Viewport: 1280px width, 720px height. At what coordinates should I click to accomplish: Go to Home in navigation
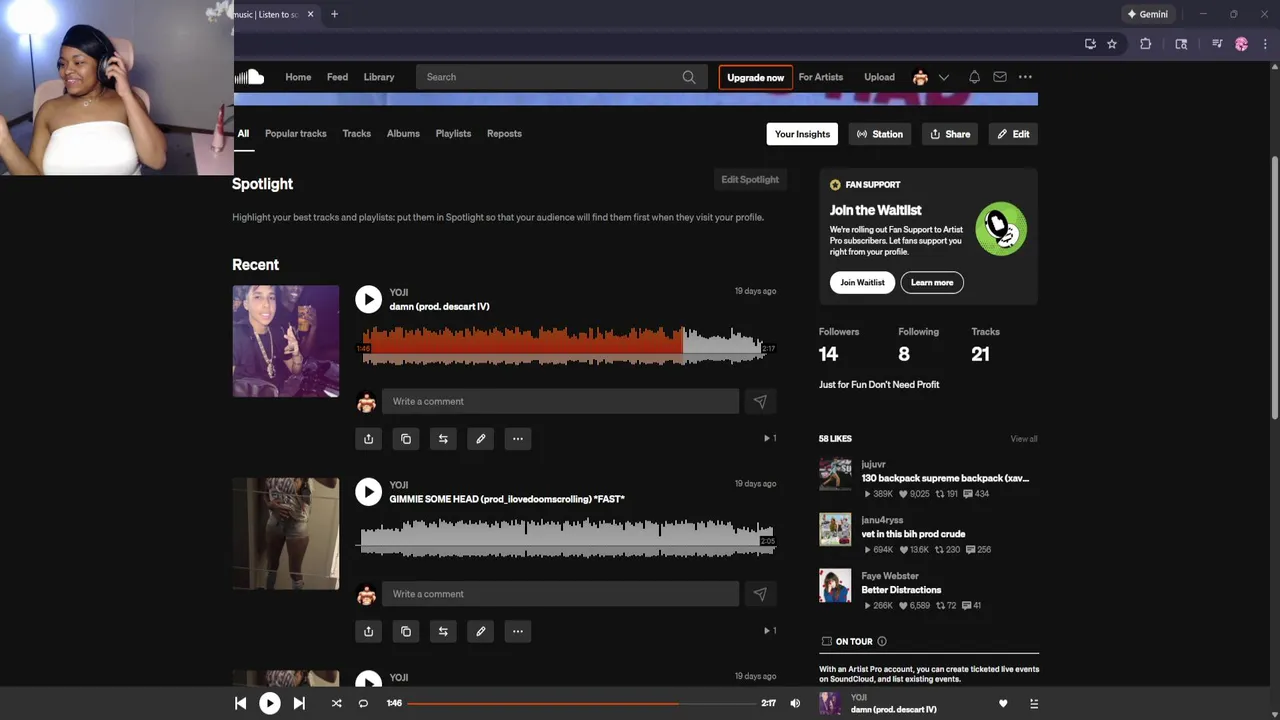tap(298, 77)
